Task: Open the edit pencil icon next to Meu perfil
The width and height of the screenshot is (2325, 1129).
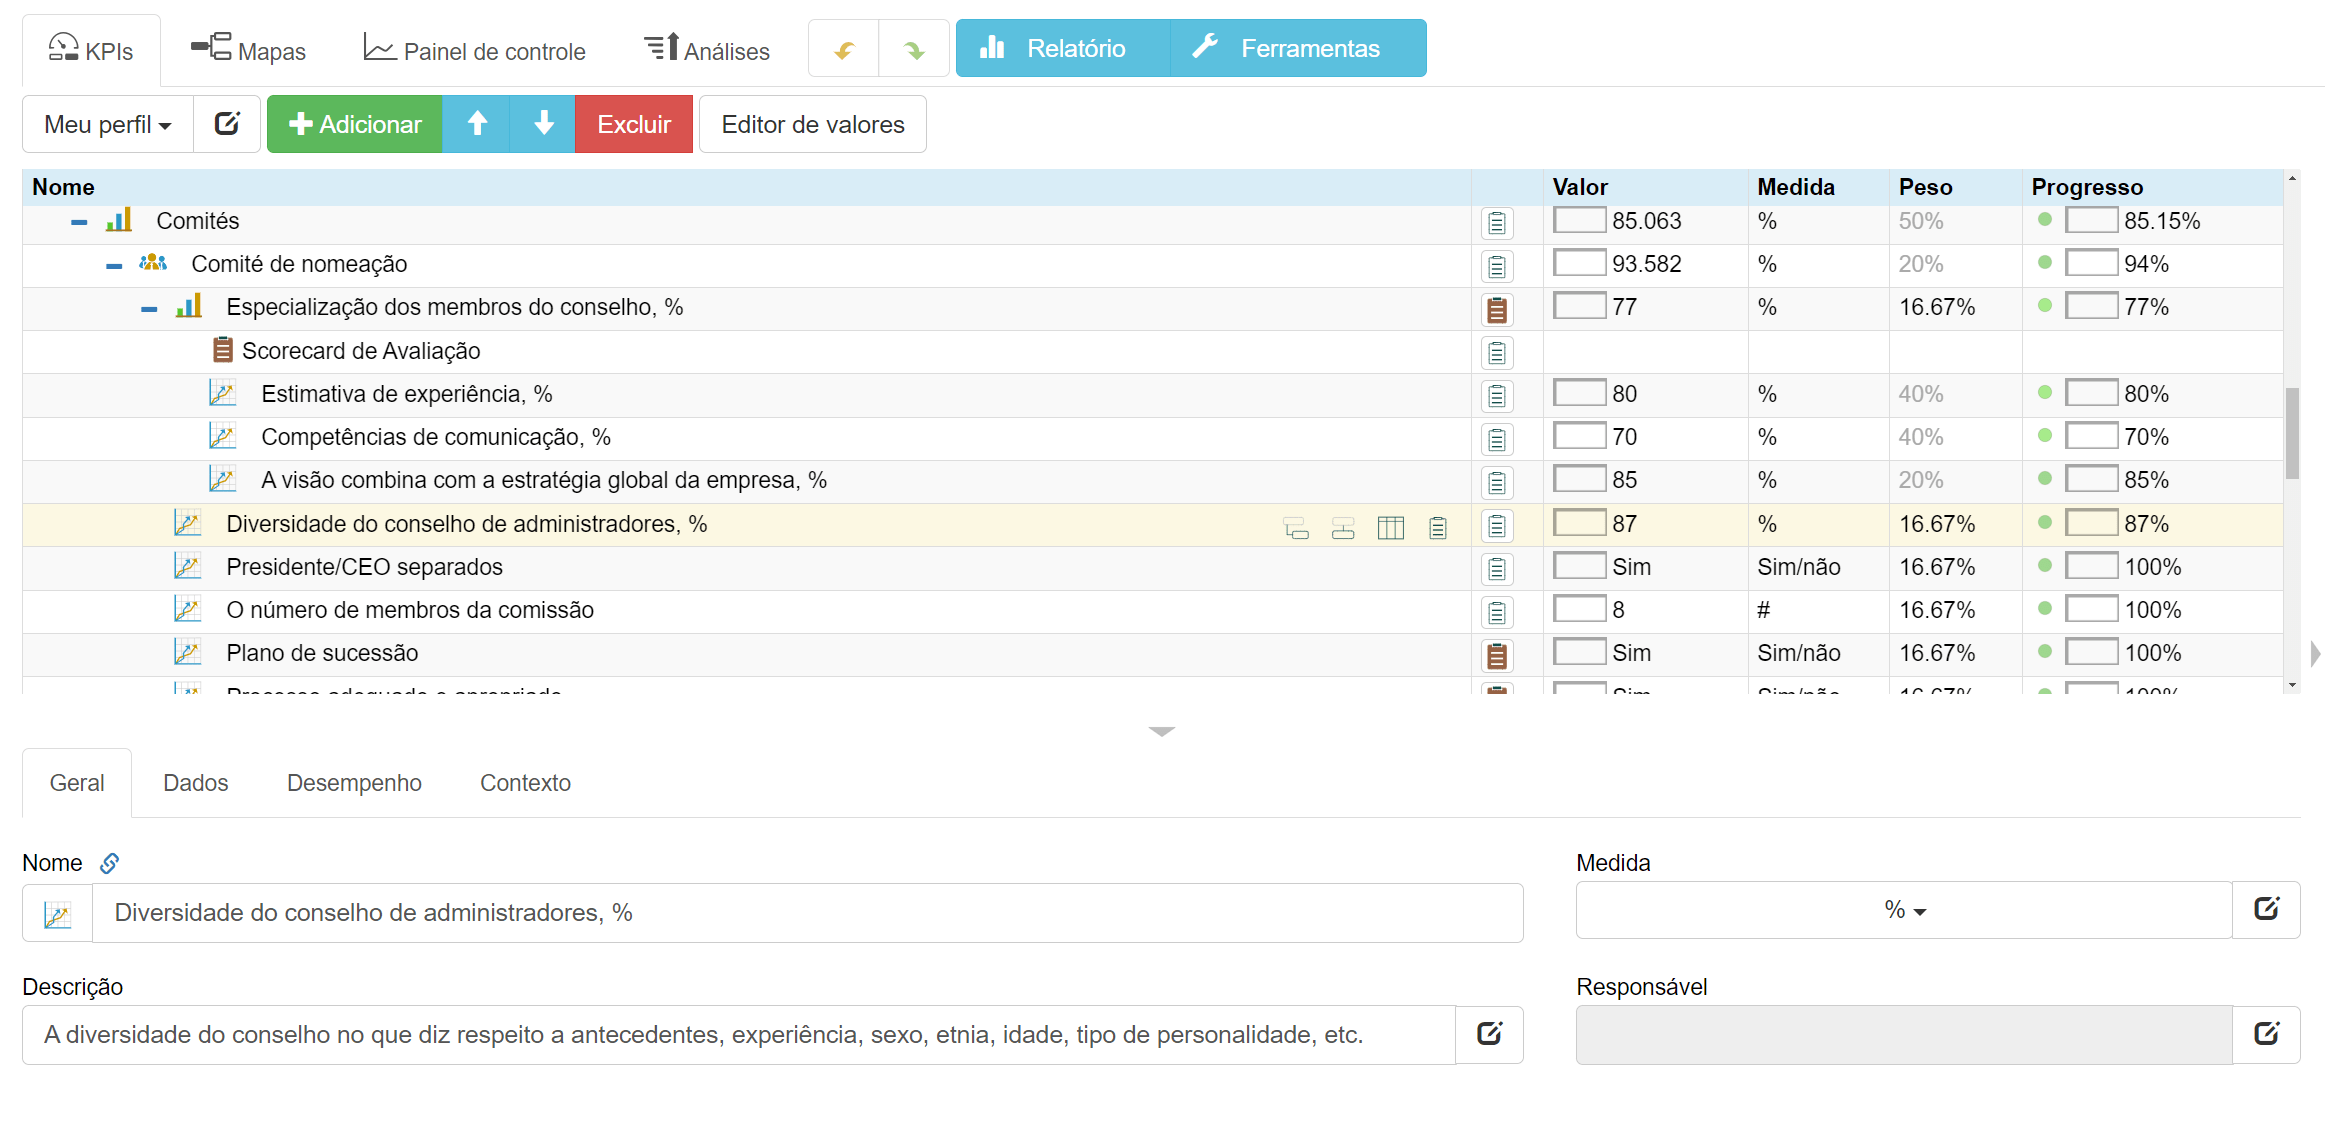Action: pyautogui.click(x=227, y=123)
